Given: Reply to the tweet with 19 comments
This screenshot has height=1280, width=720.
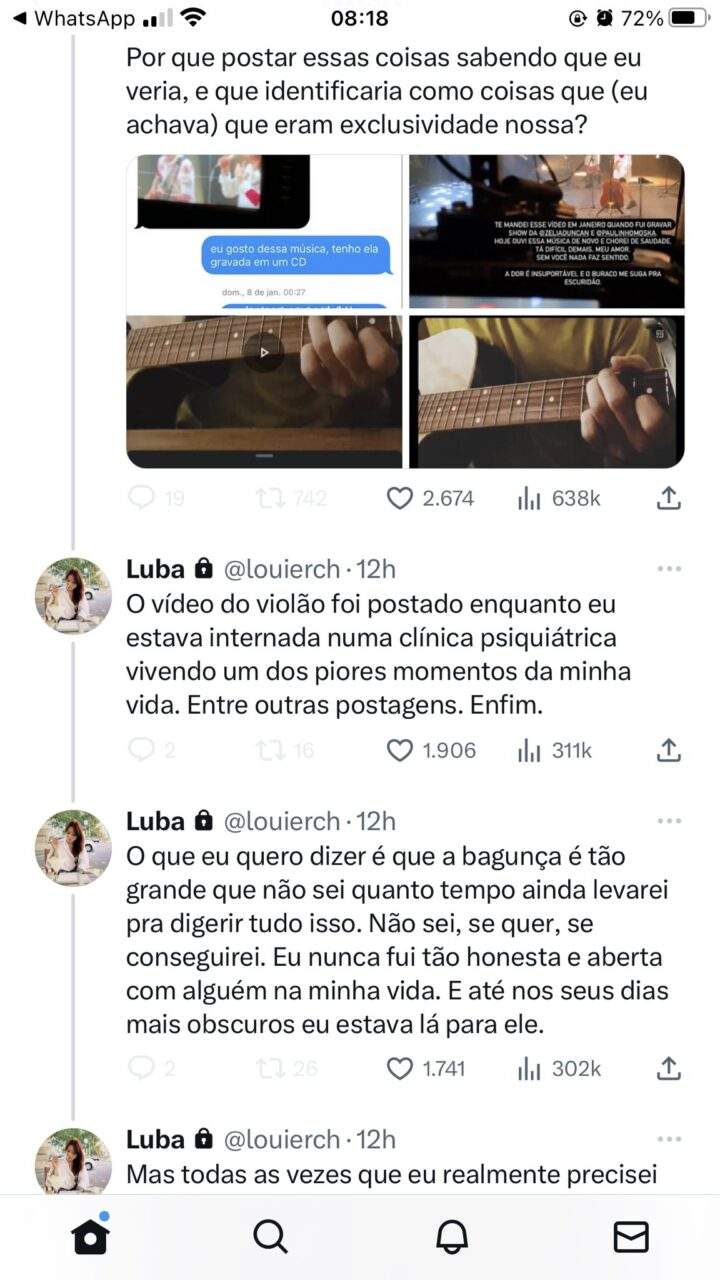Looking at the screenshot, I should (x=143, y=498).
